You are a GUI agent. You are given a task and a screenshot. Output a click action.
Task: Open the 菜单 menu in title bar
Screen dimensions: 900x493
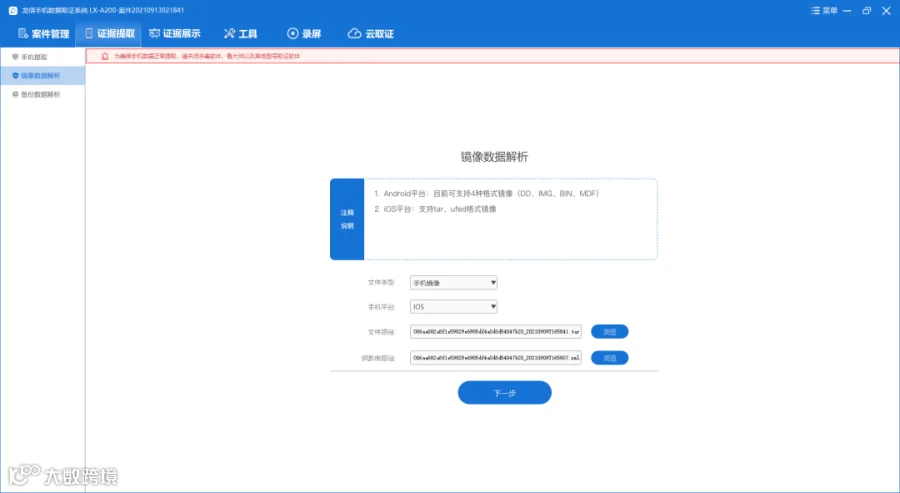[824, 11]
